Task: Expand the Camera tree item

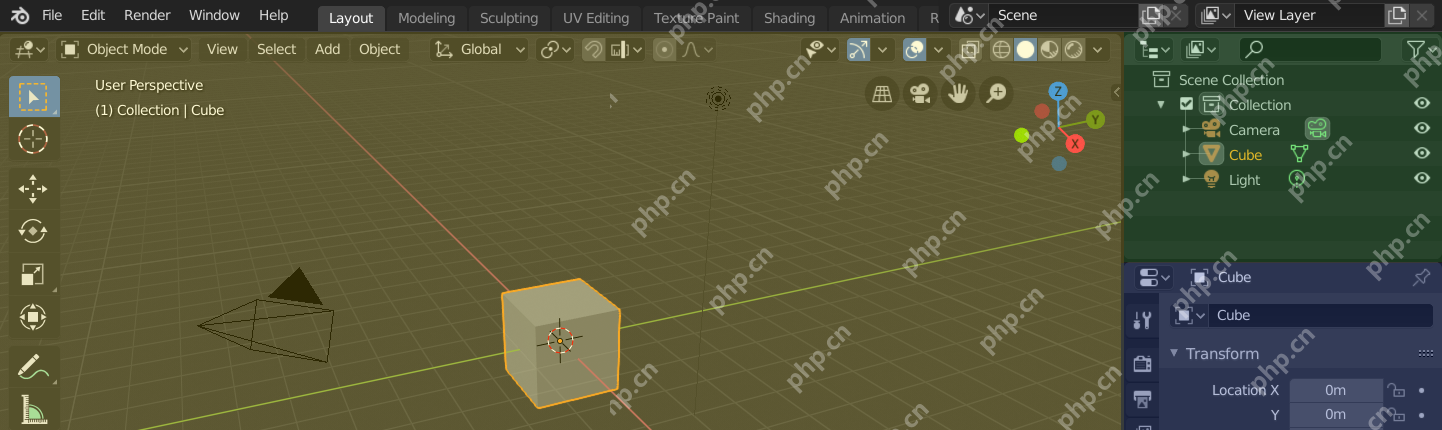Action: 1186,129
